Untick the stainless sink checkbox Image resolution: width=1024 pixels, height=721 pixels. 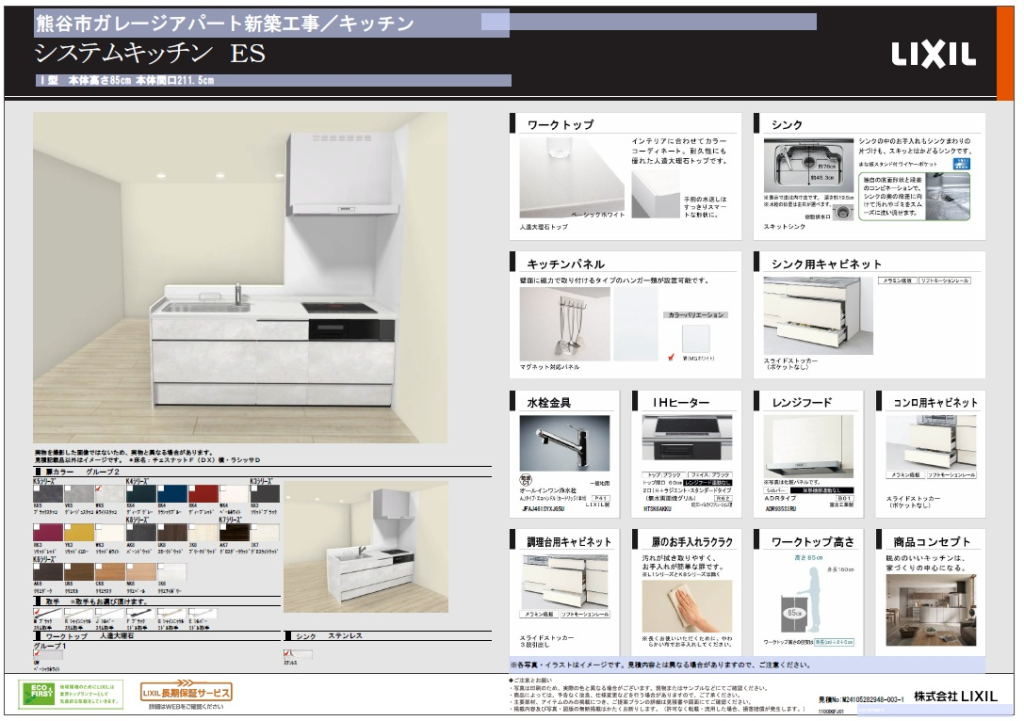(287, 652)
